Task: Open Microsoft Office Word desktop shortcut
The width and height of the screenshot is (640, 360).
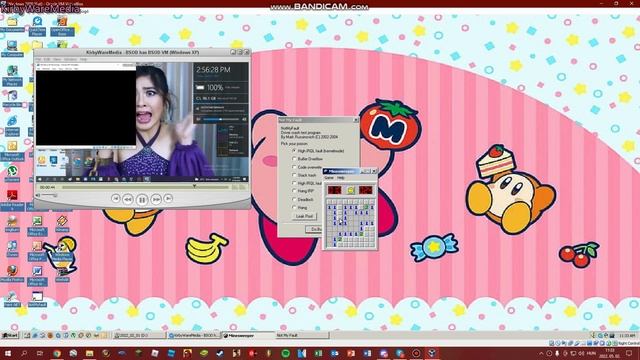Action: pyautogui.click(x=37, y=276)
